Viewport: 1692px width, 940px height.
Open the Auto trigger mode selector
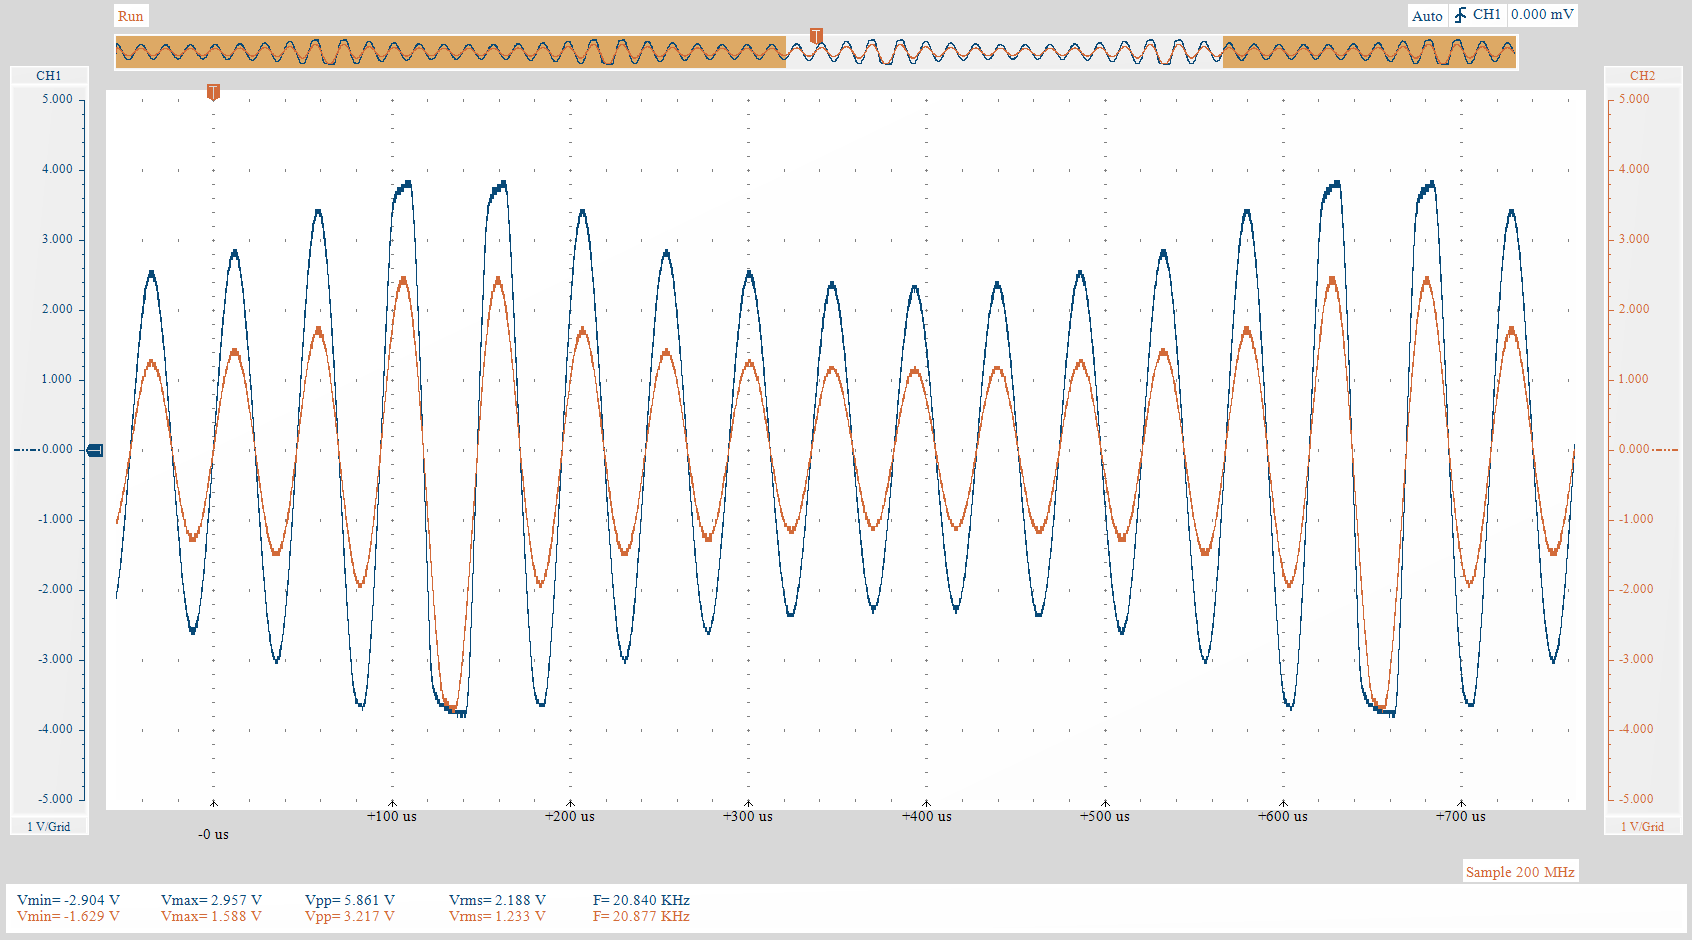pos(1427,16)
